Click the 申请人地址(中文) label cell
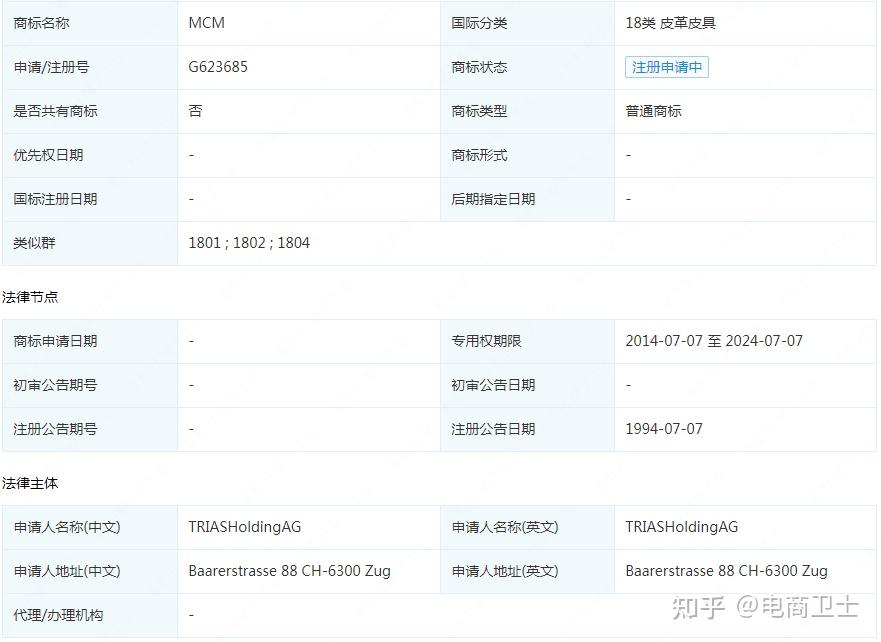 pyautogui.click(x=90, y=571)
